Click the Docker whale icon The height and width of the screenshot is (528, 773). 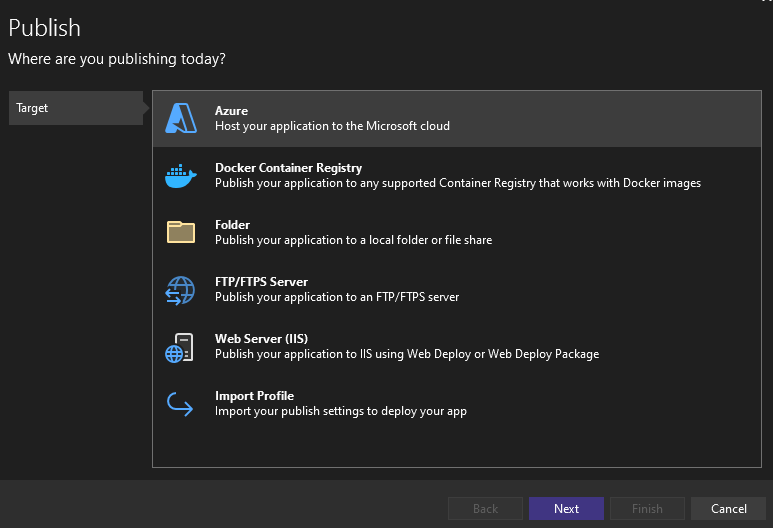[181, 176]
